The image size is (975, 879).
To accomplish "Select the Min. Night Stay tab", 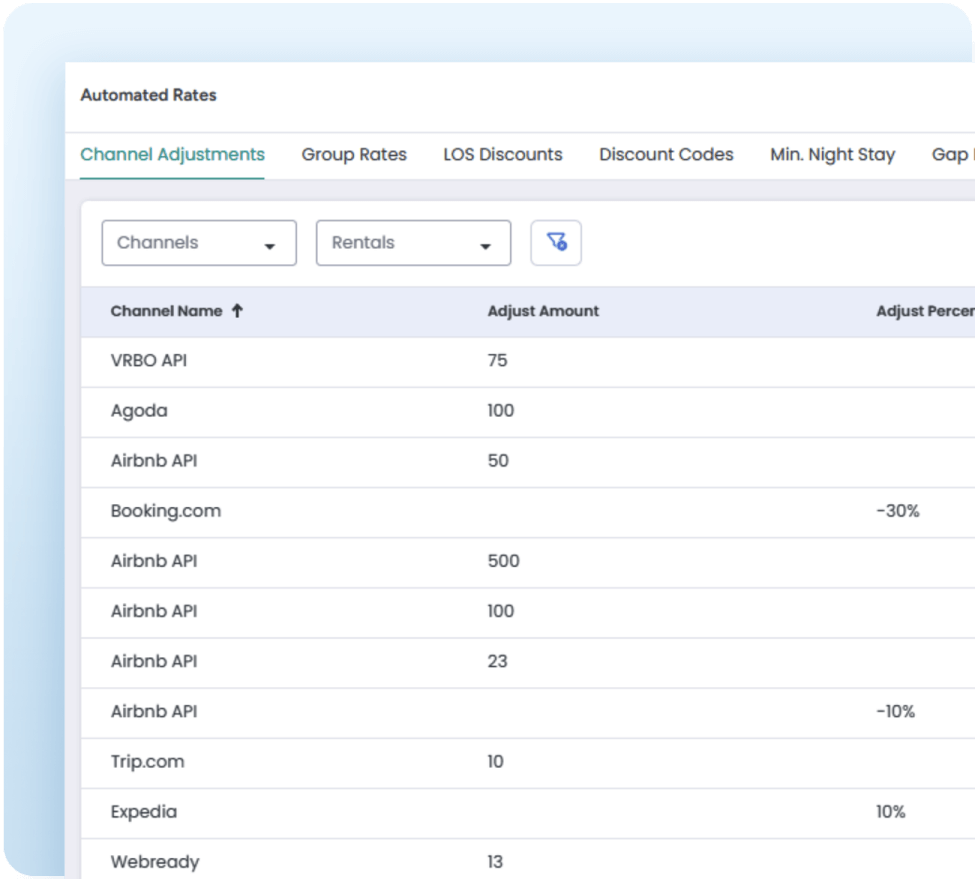I will tap(831, 154).
